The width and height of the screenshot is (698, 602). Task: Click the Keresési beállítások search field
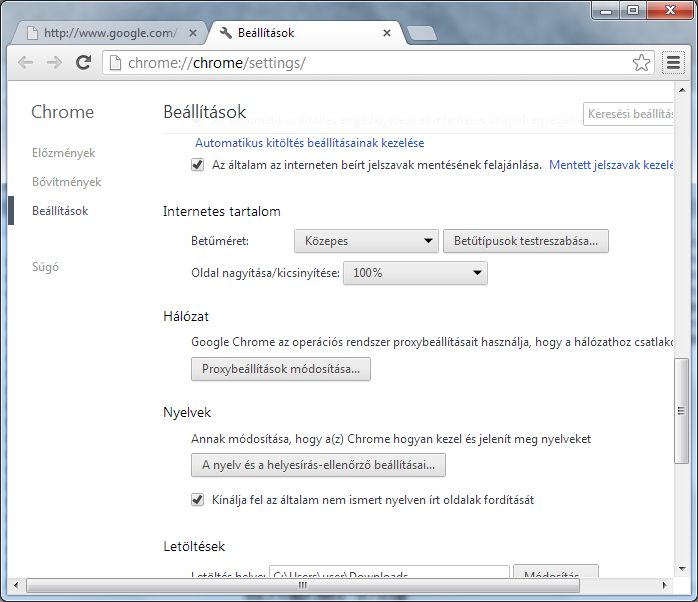point(628,114)
